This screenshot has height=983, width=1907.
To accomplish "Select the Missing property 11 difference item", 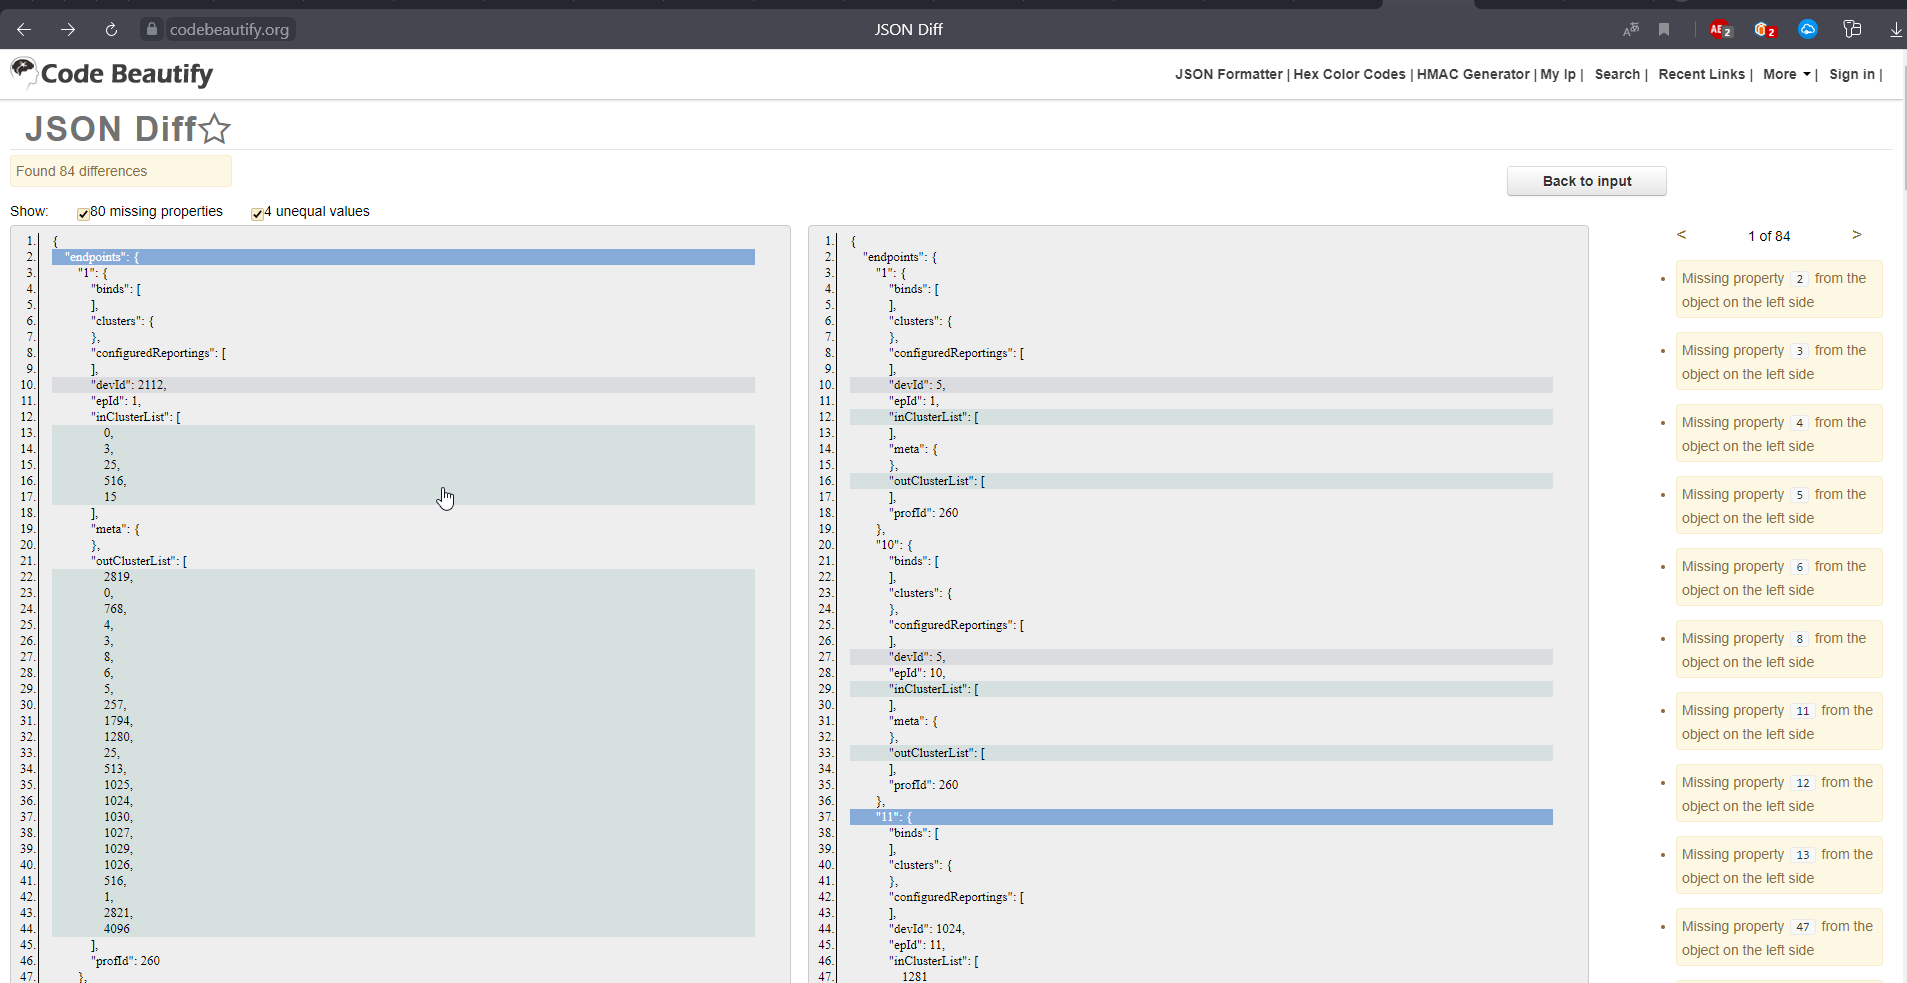I will [x=1779, y=721].
